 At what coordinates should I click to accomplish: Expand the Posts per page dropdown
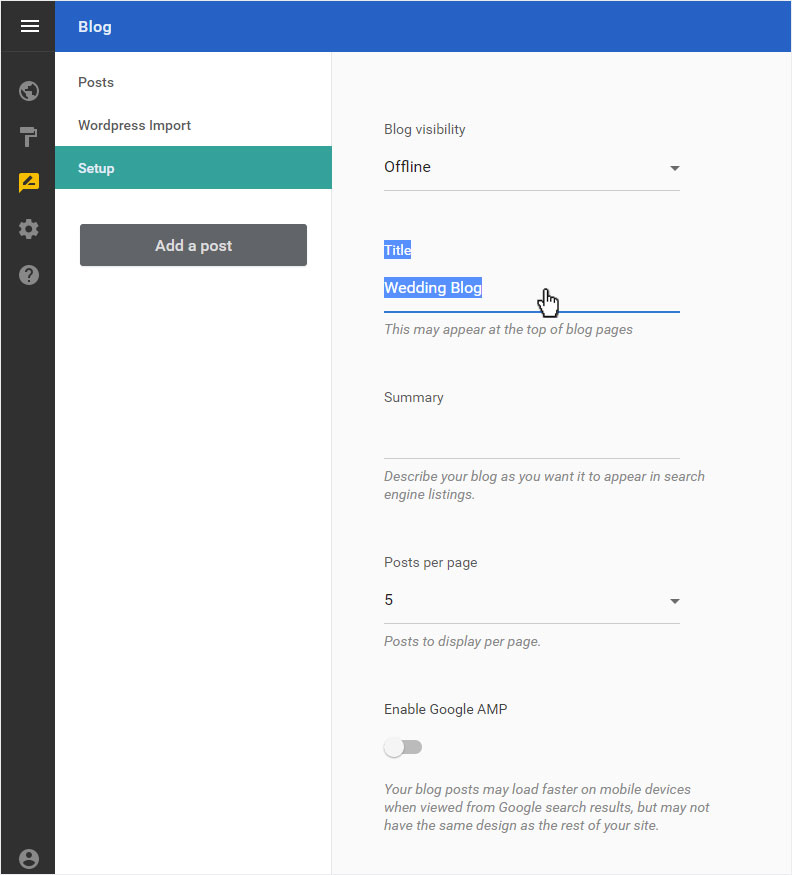[531, 600]
